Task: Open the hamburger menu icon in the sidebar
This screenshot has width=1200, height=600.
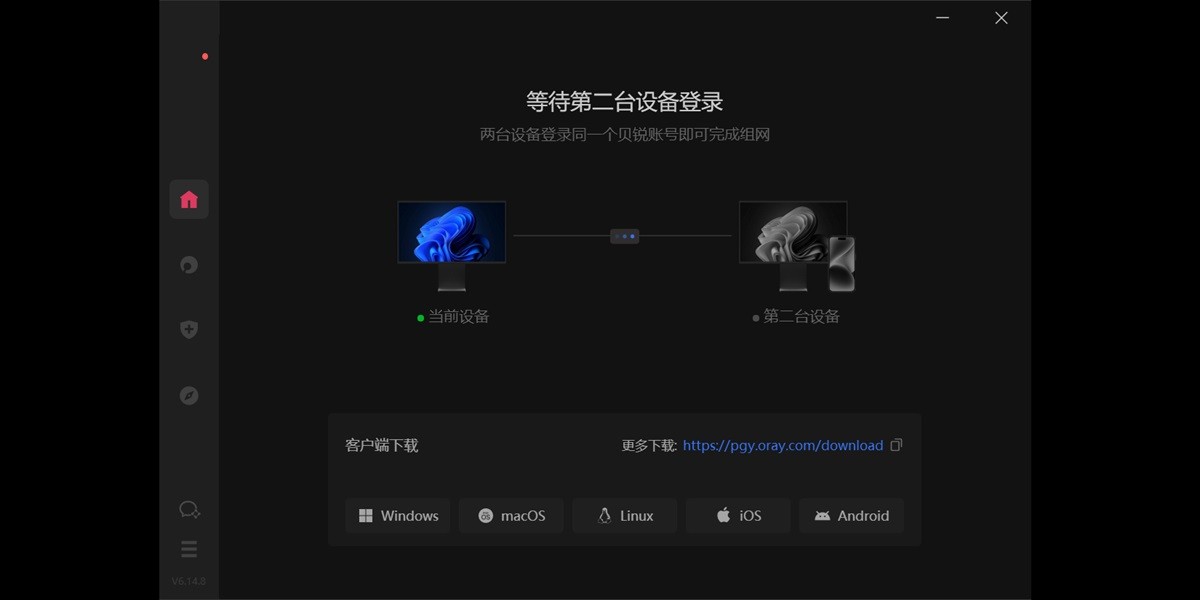Action: tap(189, 548)
